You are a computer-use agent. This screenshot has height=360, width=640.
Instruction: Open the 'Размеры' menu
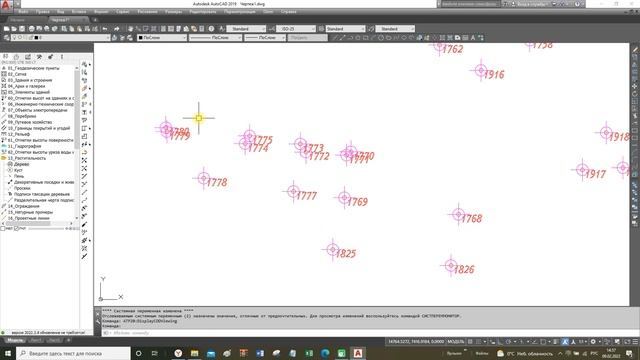(x=173, y=12)
